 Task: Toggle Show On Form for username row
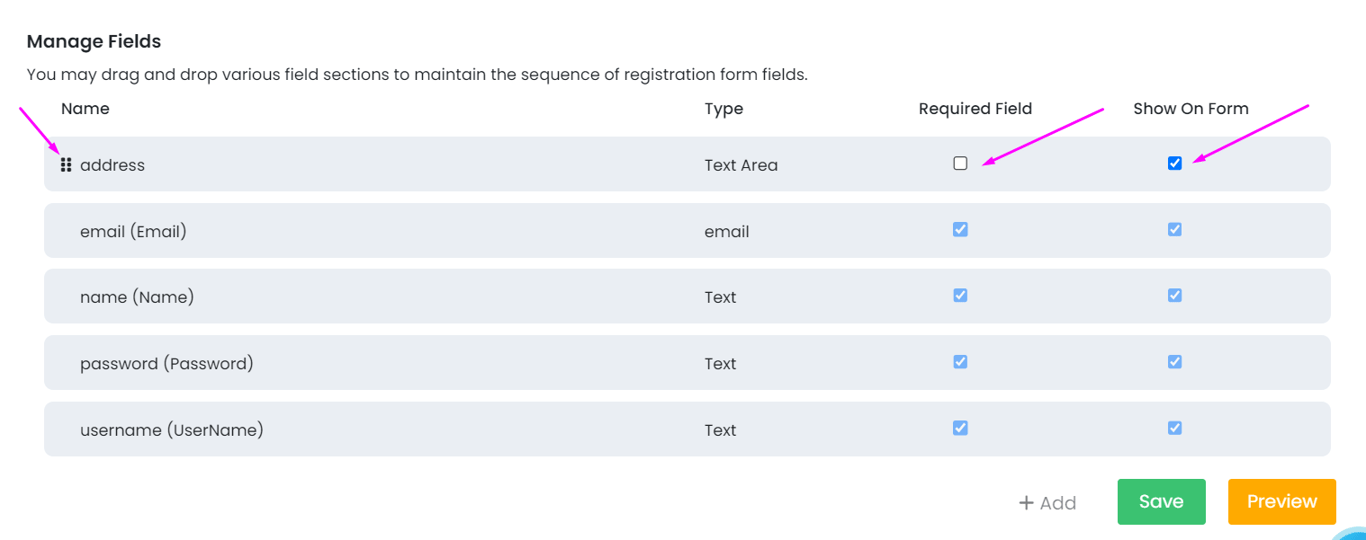click(1174, 428)
